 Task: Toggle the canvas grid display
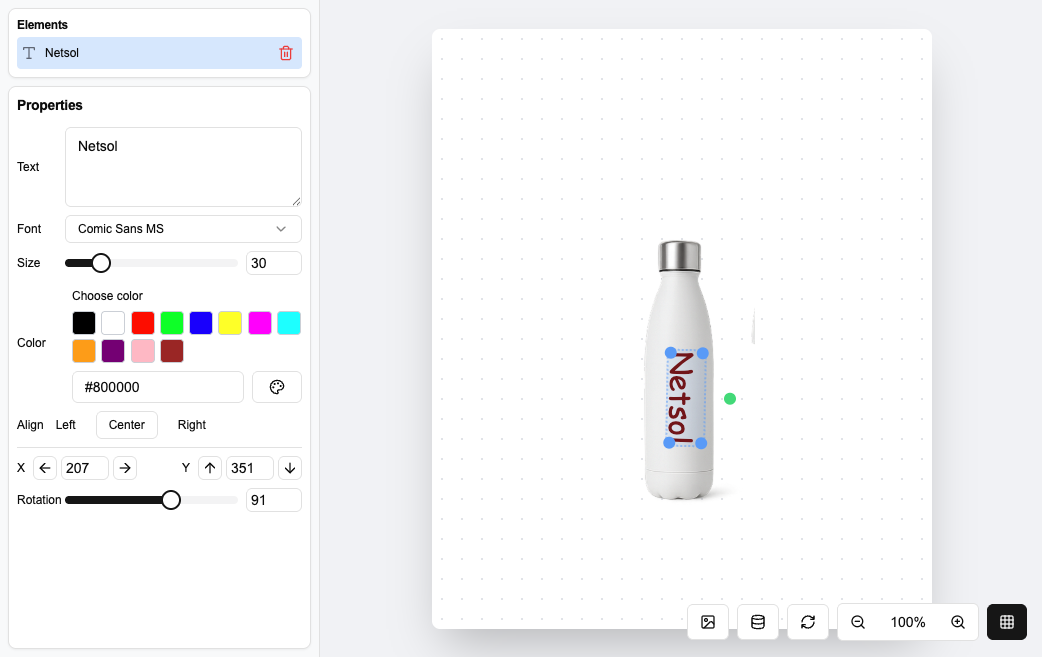(x=1007, y=622)
